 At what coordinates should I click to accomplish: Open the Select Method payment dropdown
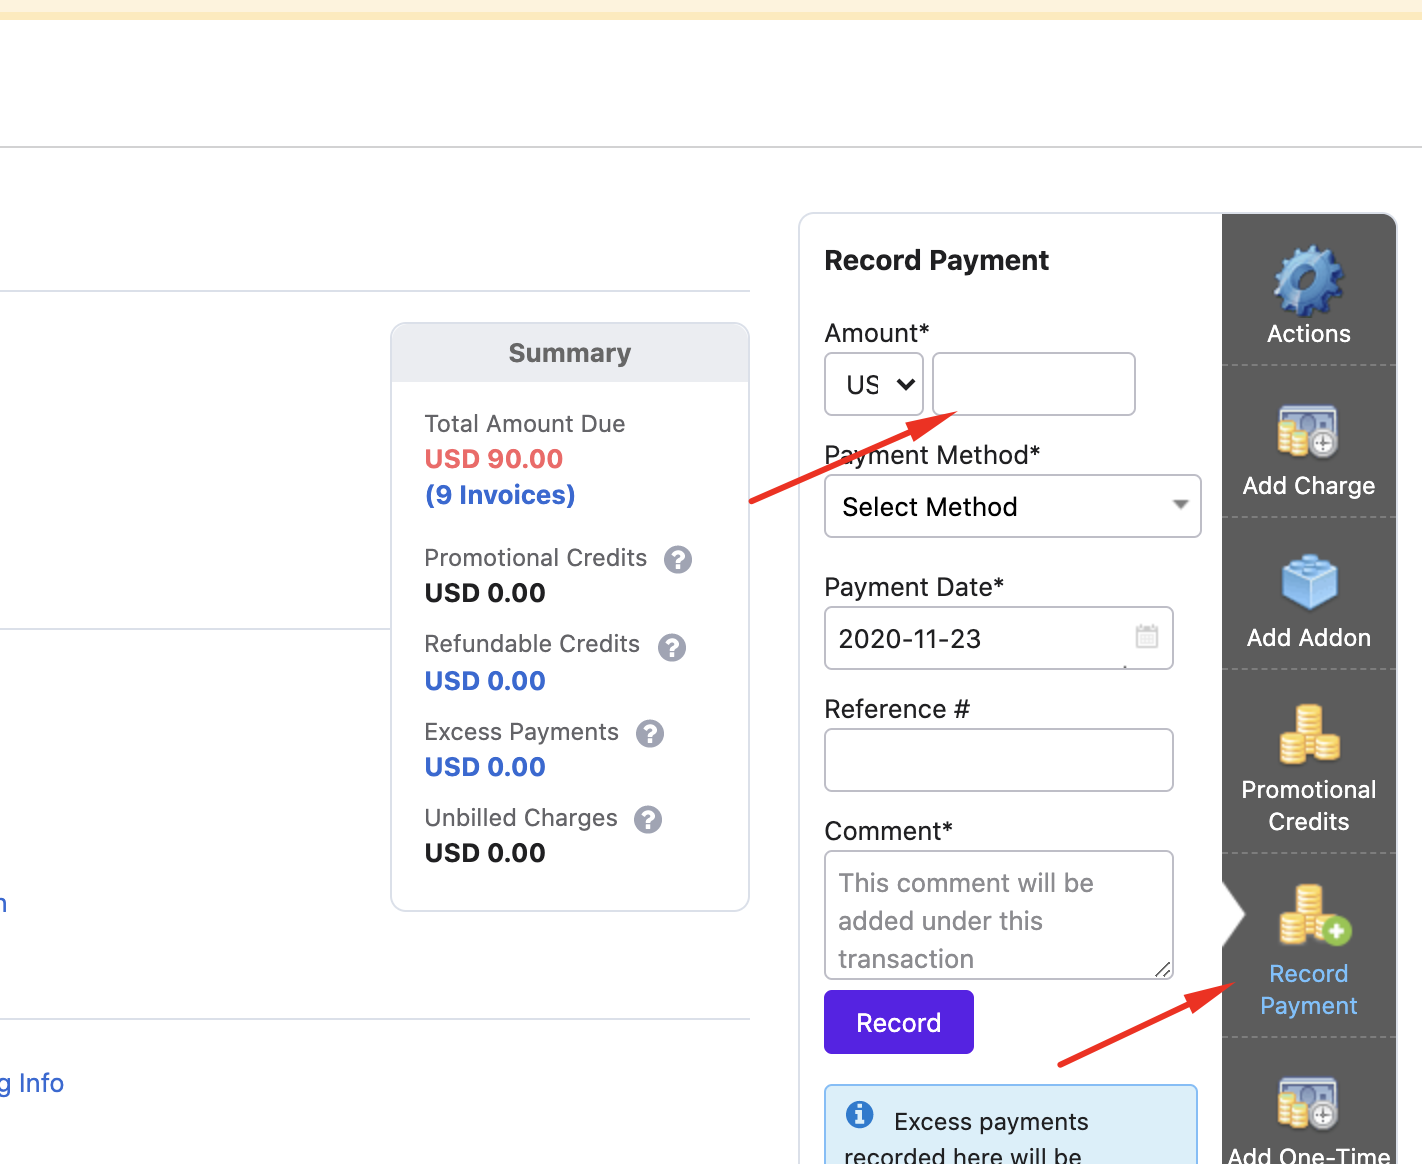[x=1012, y=506]
